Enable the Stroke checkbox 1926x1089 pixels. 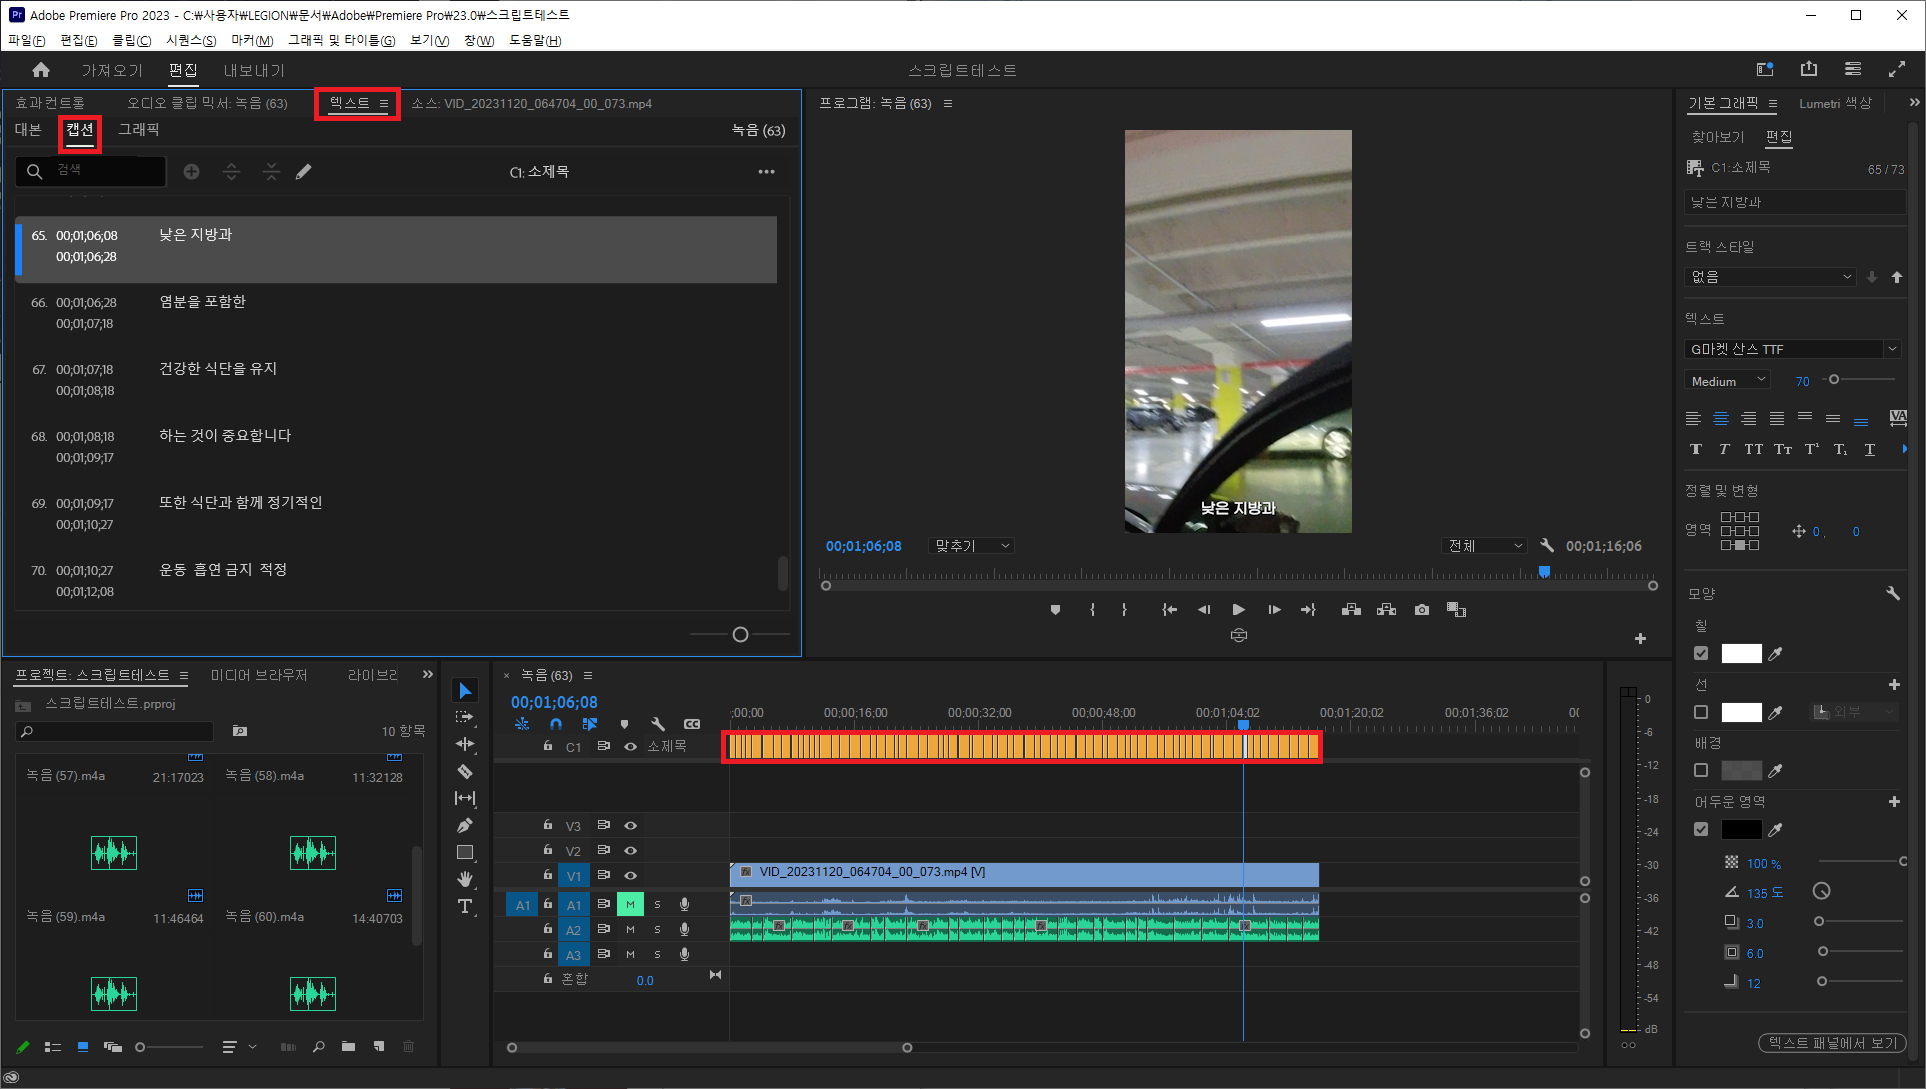(1701, 712)
